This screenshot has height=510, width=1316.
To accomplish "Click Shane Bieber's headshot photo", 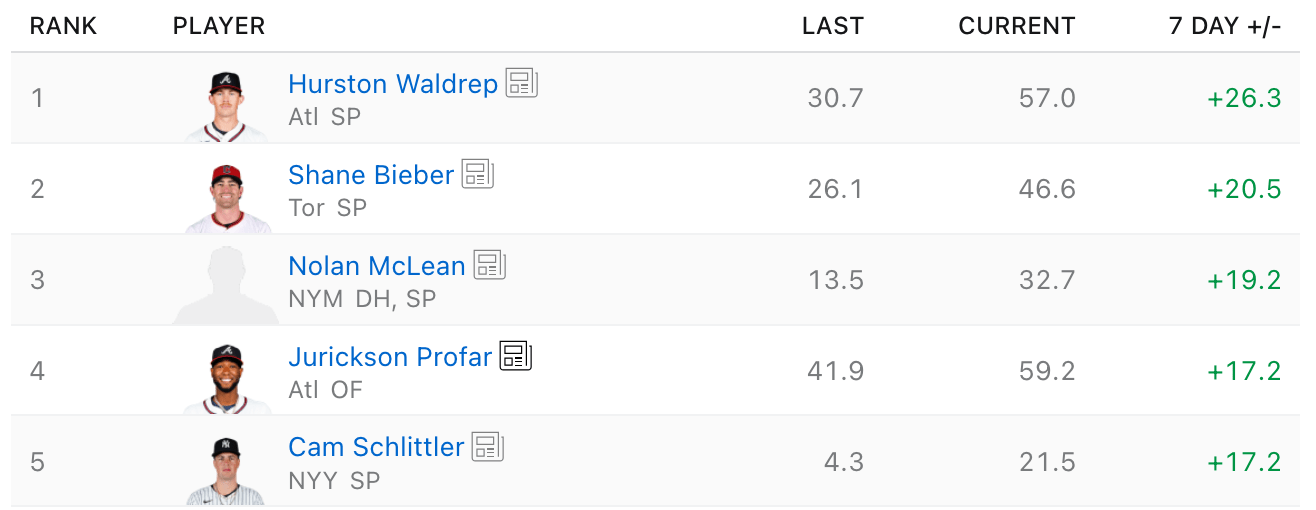I will click(226, 197).
